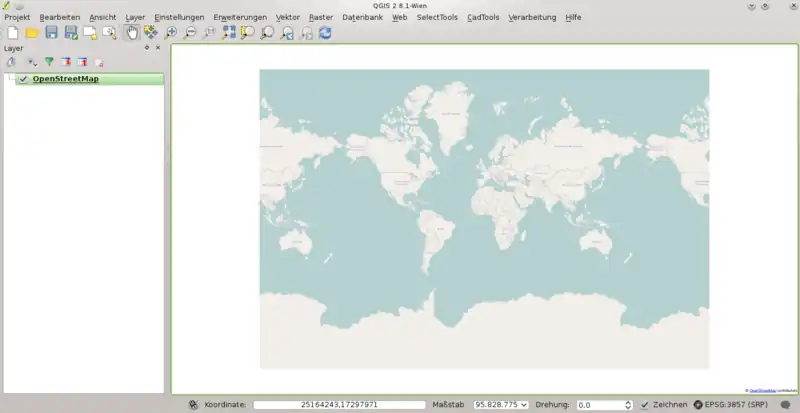Save the project with the floppy disk icon
Viewport: 800px width, 413px height.
pos(52,33)
